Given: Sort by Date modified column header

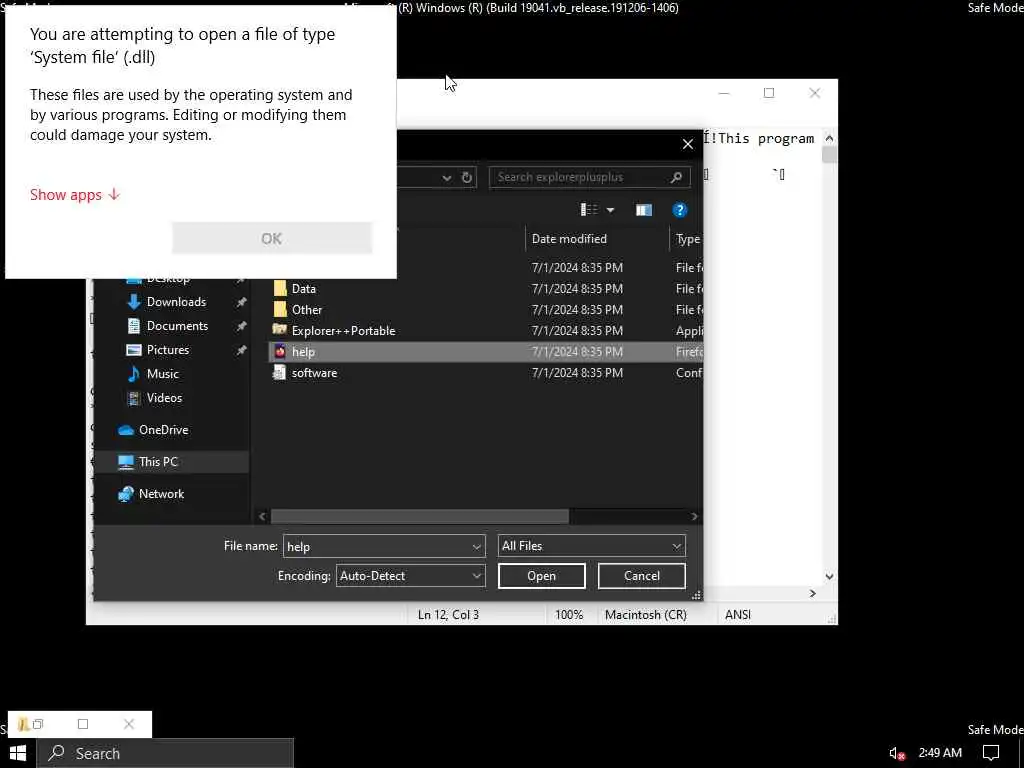Looking at the screenshot, I should (x=569, y=239).
